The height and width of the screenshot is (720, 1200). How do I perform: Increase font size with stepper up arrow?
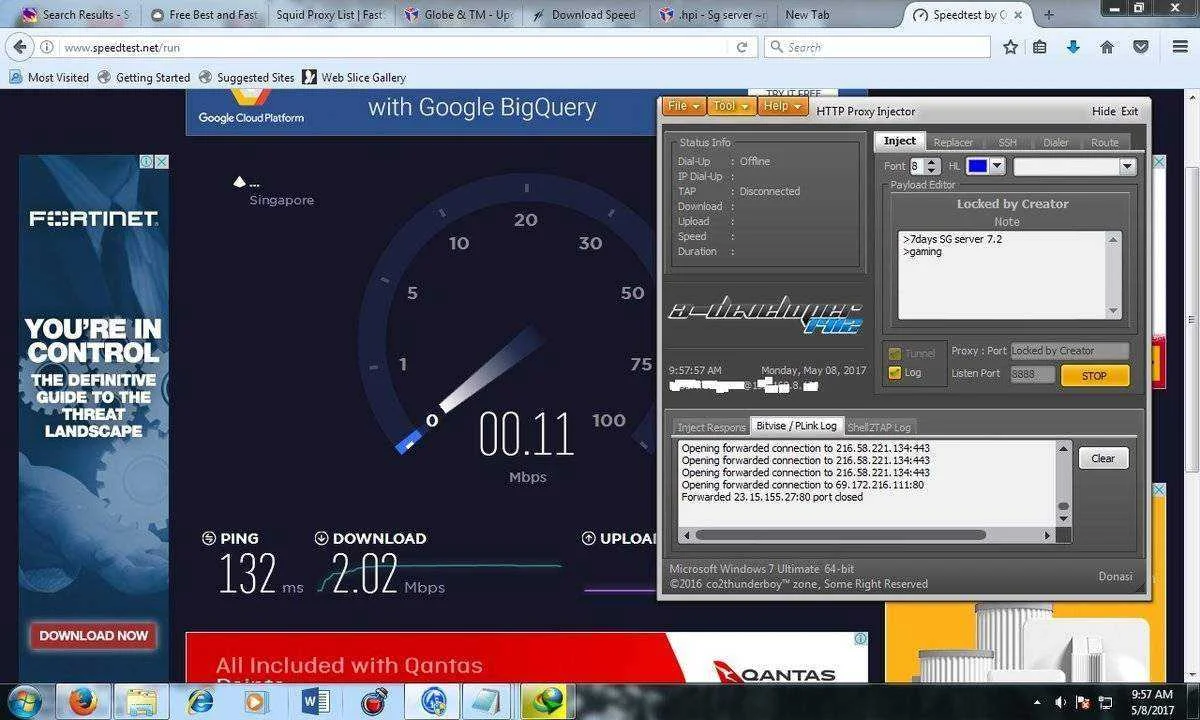tap(933, 162)
